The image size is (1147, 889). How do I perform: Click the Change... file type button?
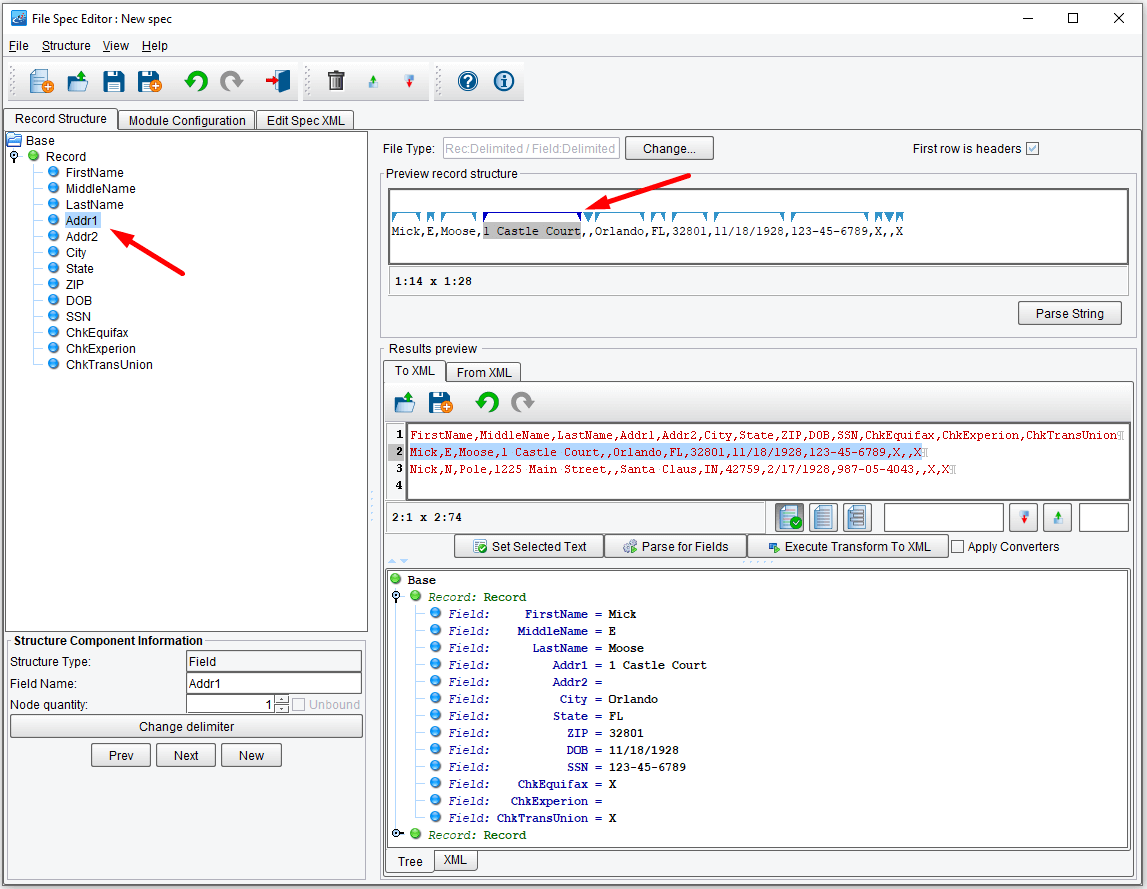point(669,149)
